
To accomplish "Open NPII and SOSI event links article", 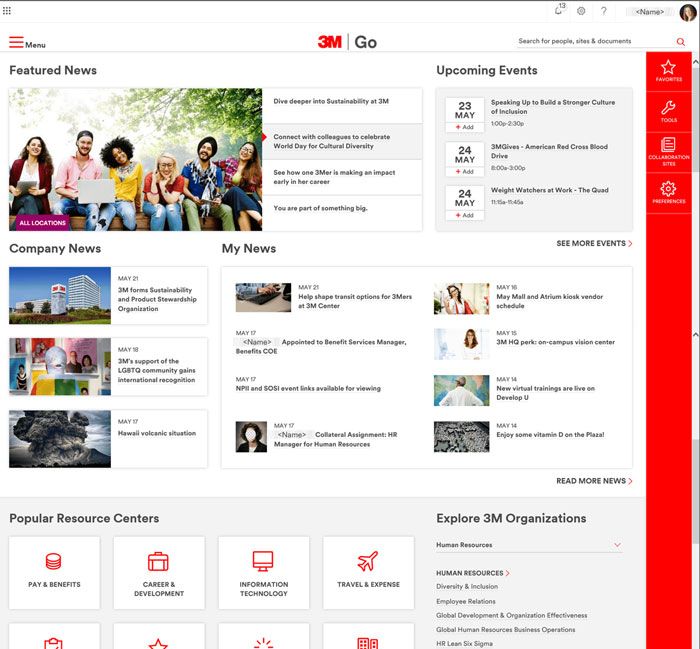I will [308, 388].
